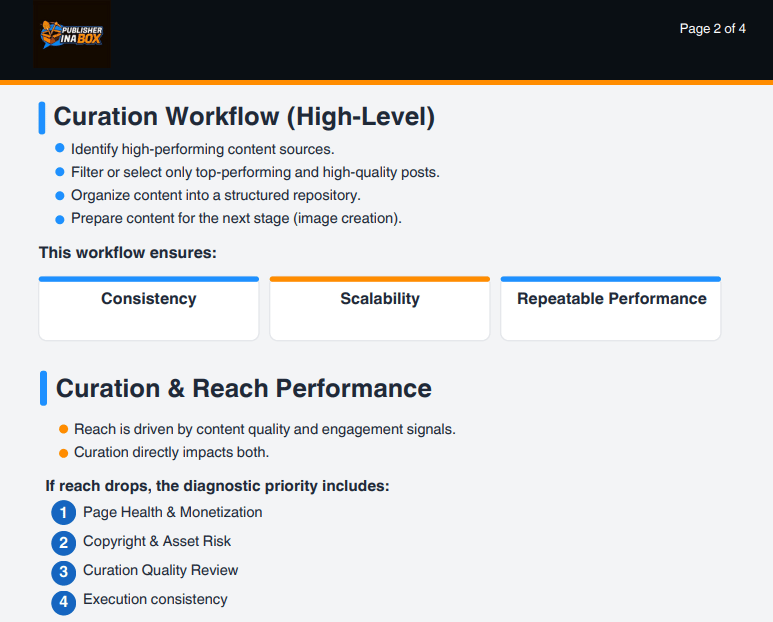Click the 'Curation Workflow (High-Level)' heading
773x622 pixels.
[x=244, y=117]
